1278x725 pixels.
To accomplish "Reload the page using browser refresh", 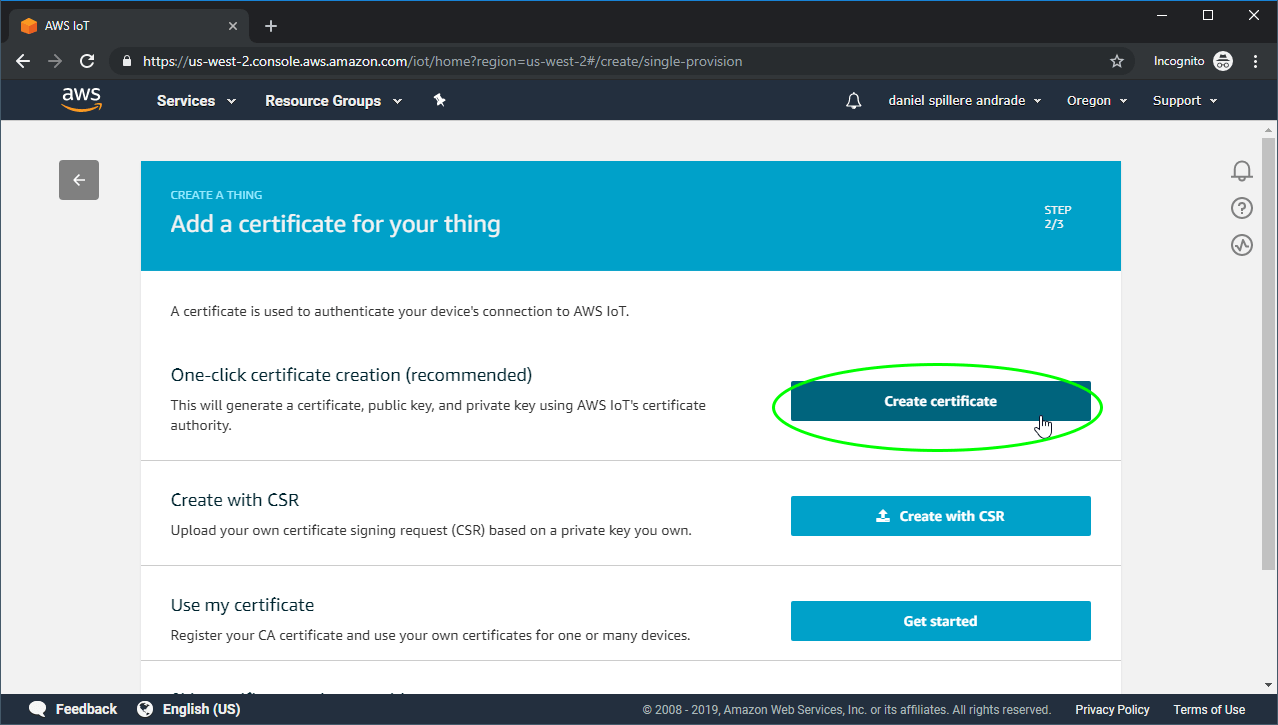I will click(87, 61).
